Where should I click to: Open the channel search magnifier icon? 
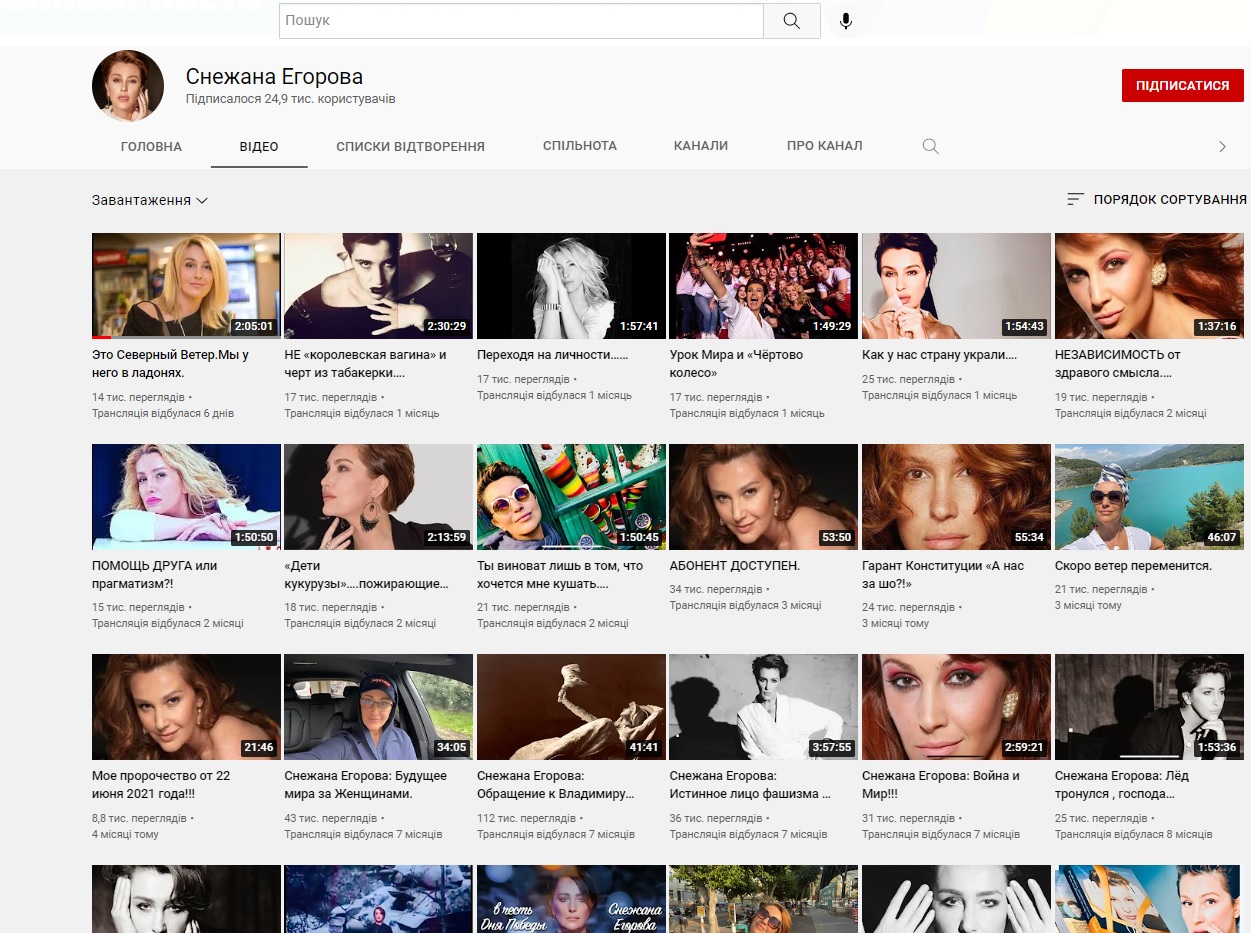point(930,146)
